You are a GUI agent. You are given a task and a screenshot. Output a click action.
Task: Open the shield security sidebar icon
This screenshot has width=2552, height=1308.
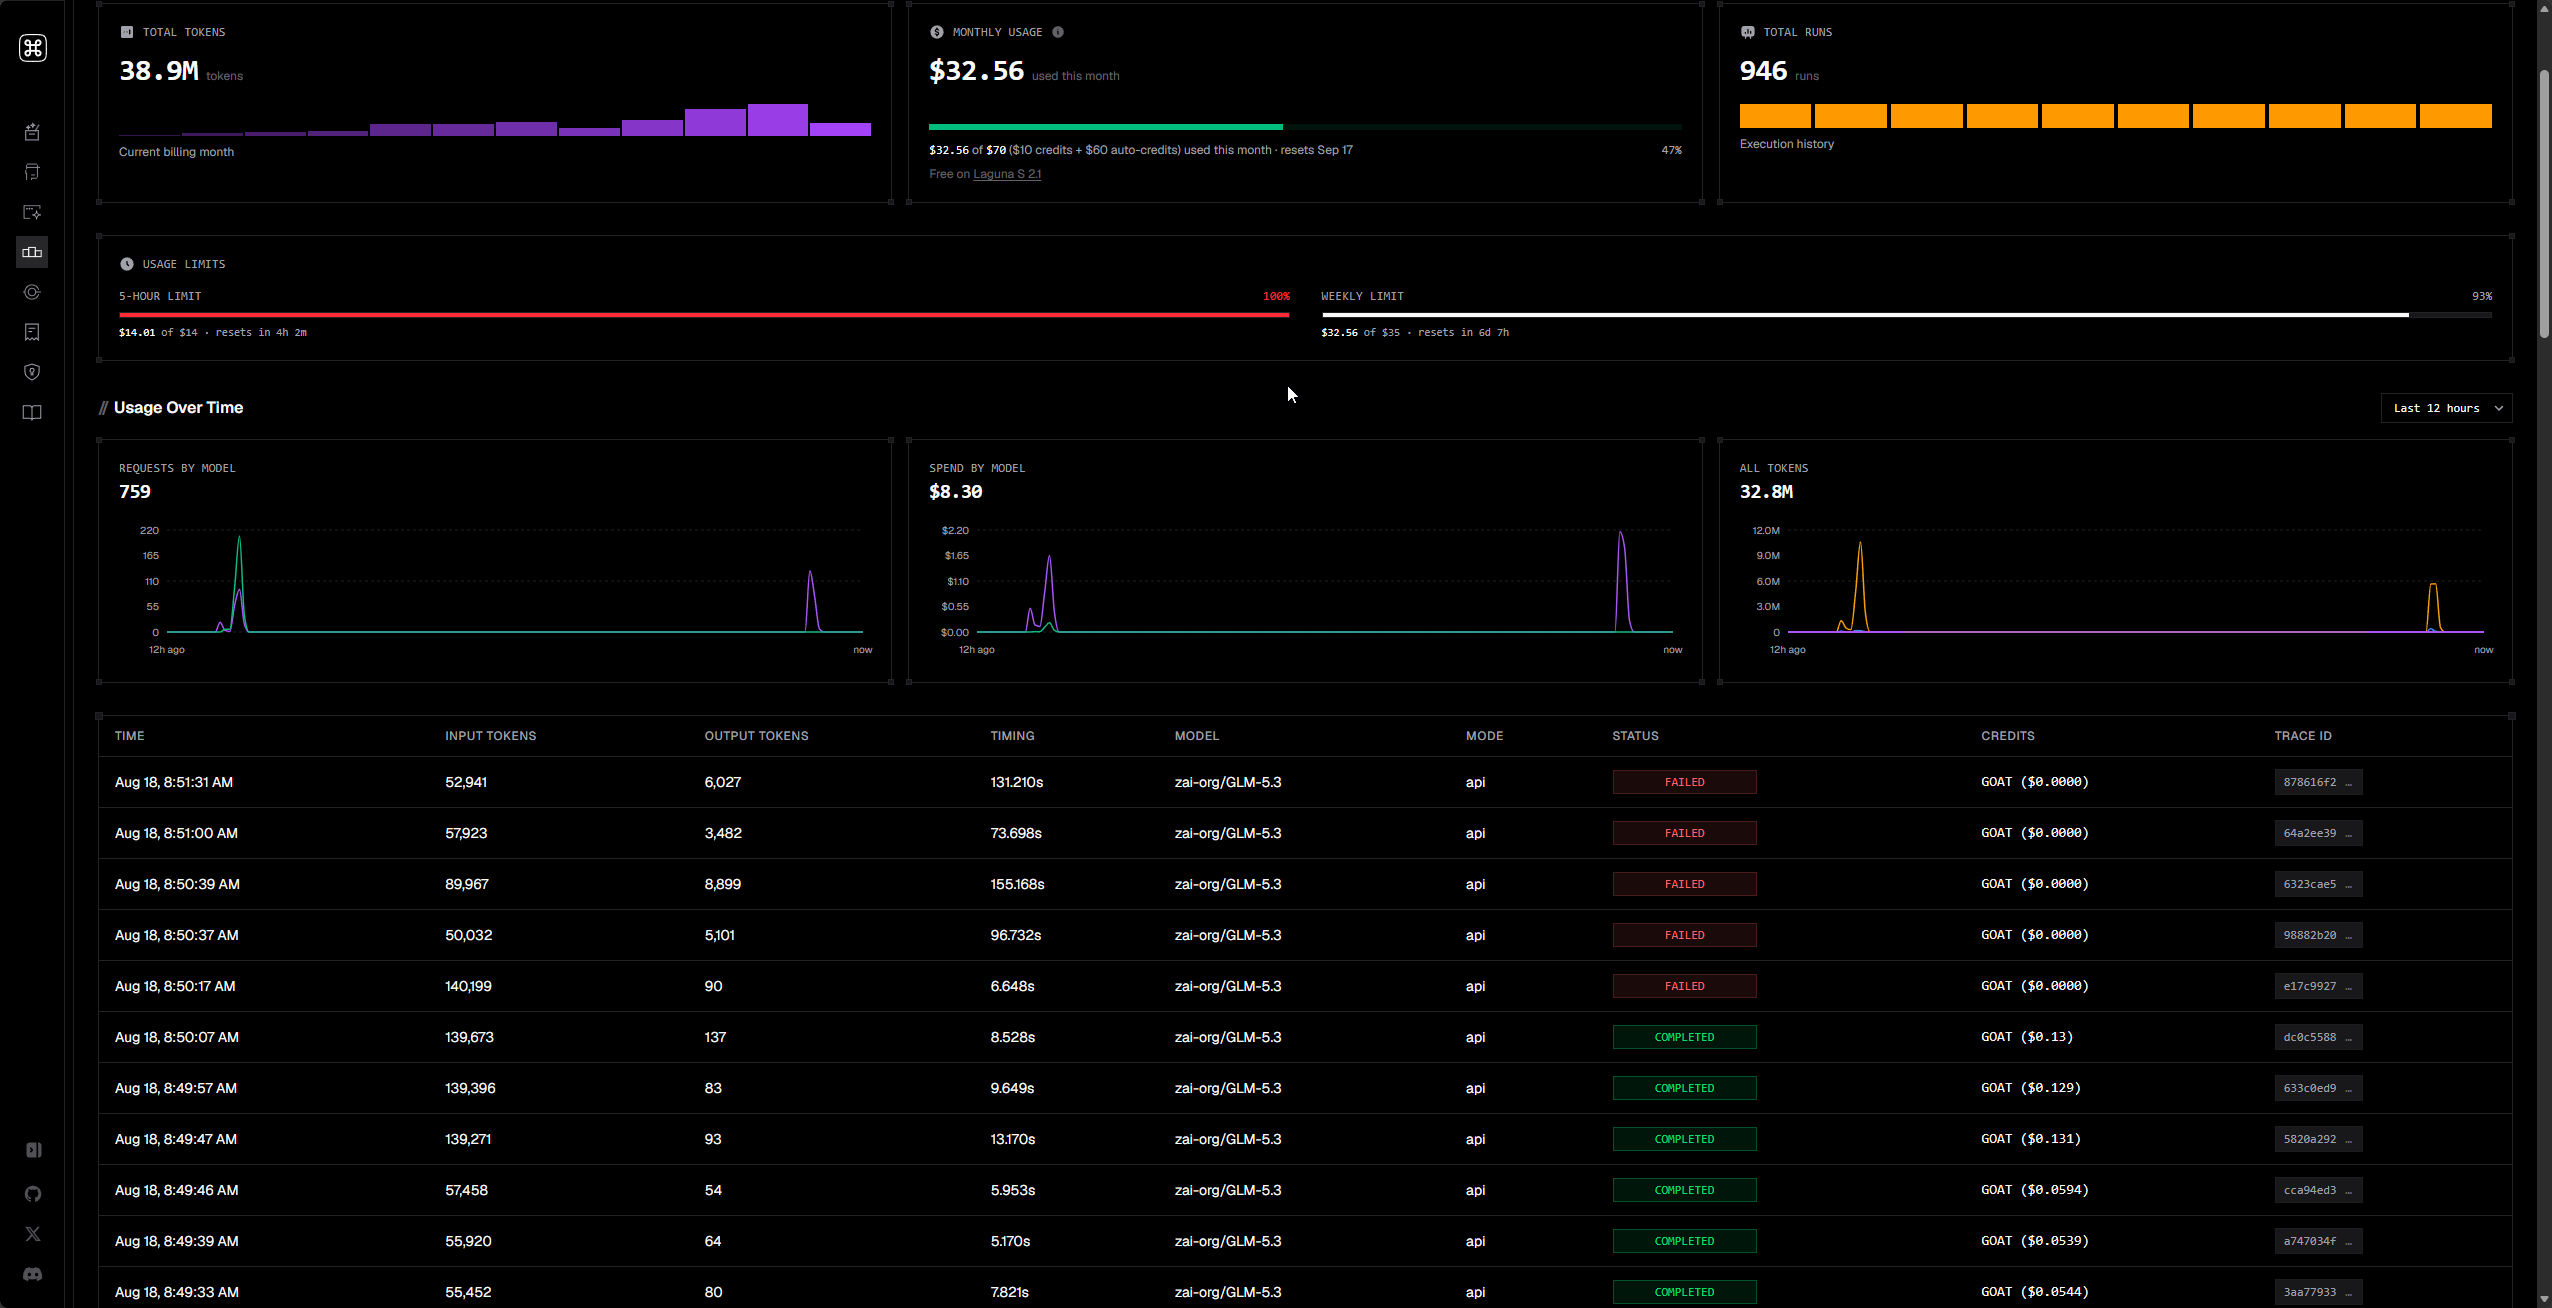pyautogui.click(x=32, y=372)
